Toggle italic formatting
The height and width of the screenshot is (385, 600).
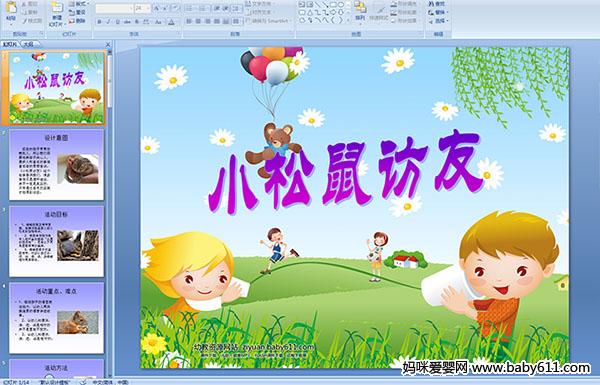108,22
